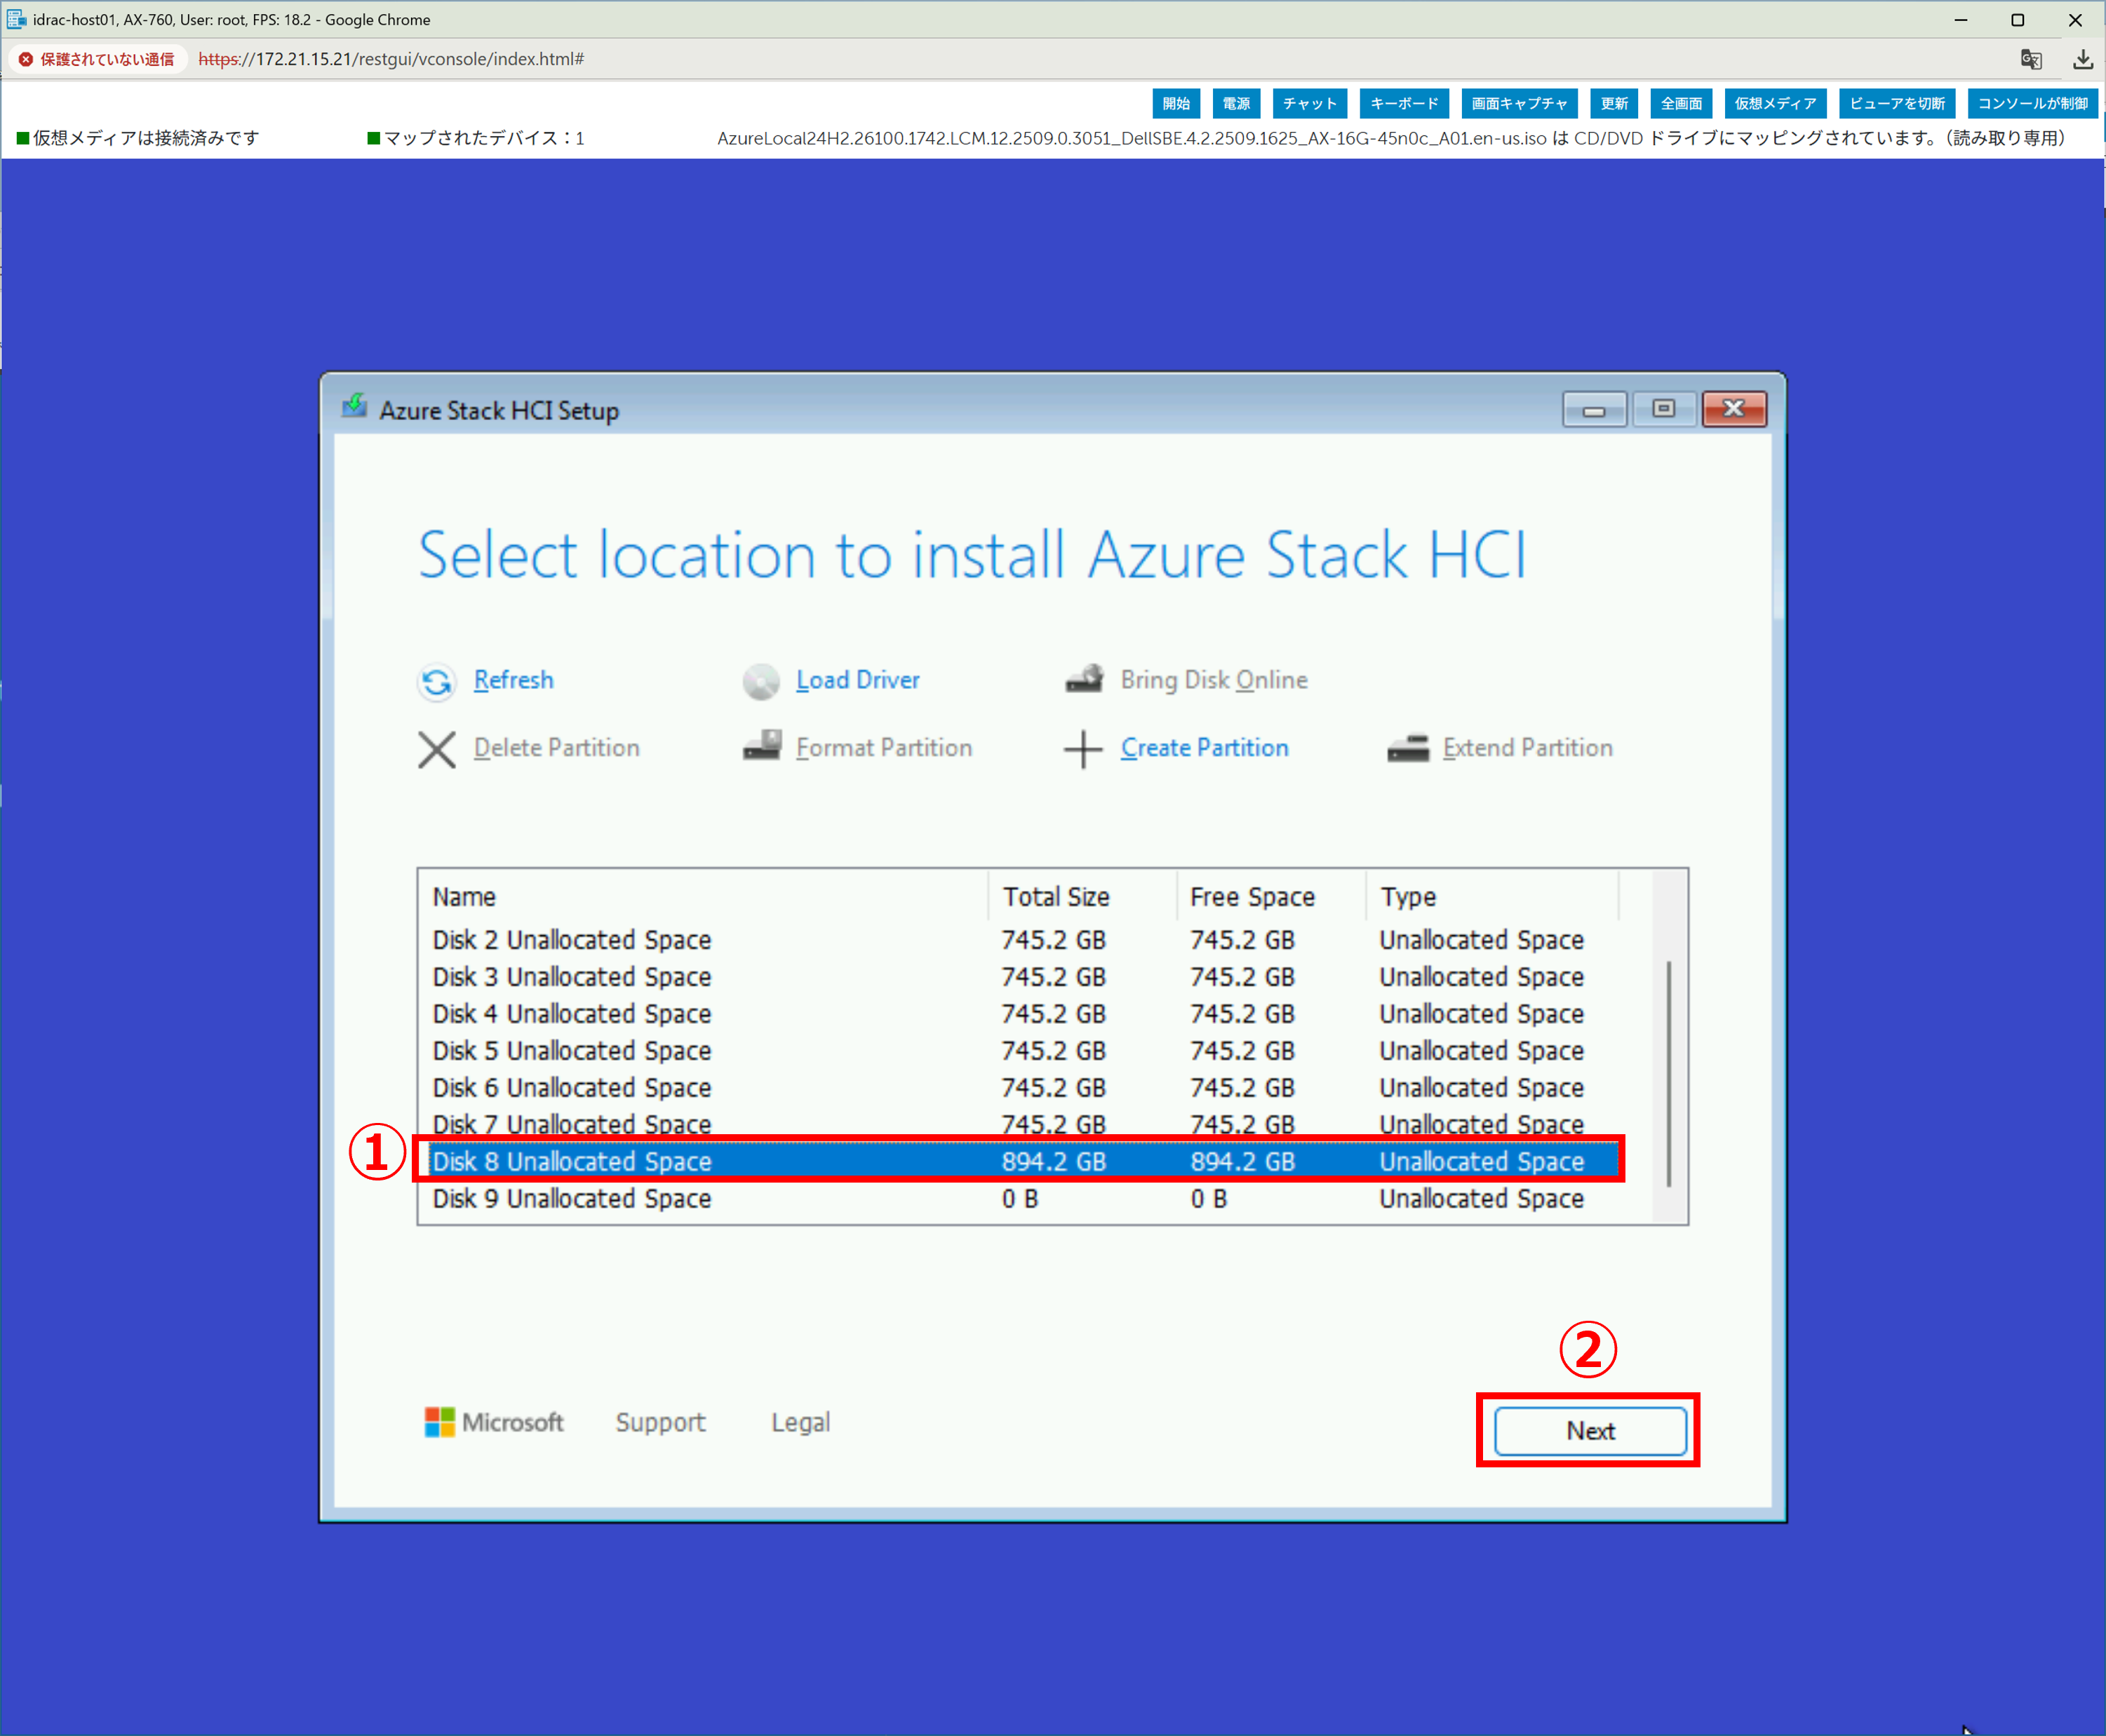The height and width of the screenshot is (1736, 2106).
Task: Click the Chrome download icon
Action: 2082,59
